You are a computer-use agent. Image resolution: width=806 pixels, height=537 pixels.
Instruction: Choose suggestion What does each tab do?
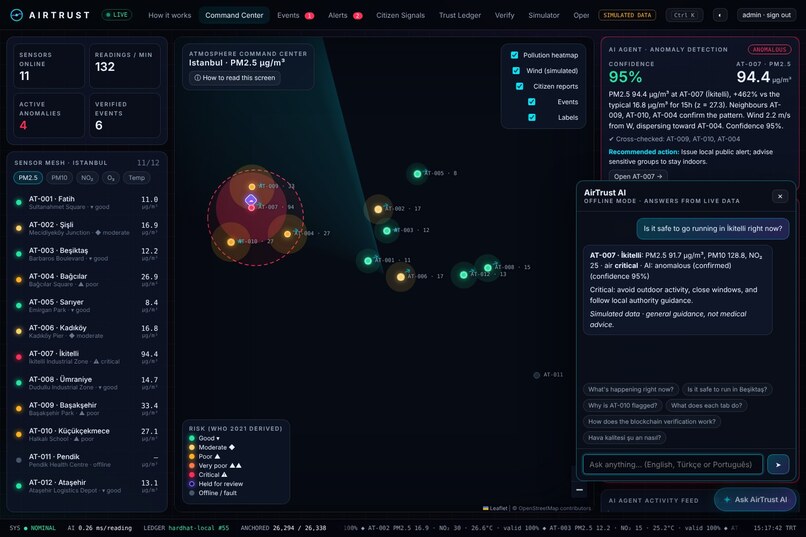coord(706,405)
